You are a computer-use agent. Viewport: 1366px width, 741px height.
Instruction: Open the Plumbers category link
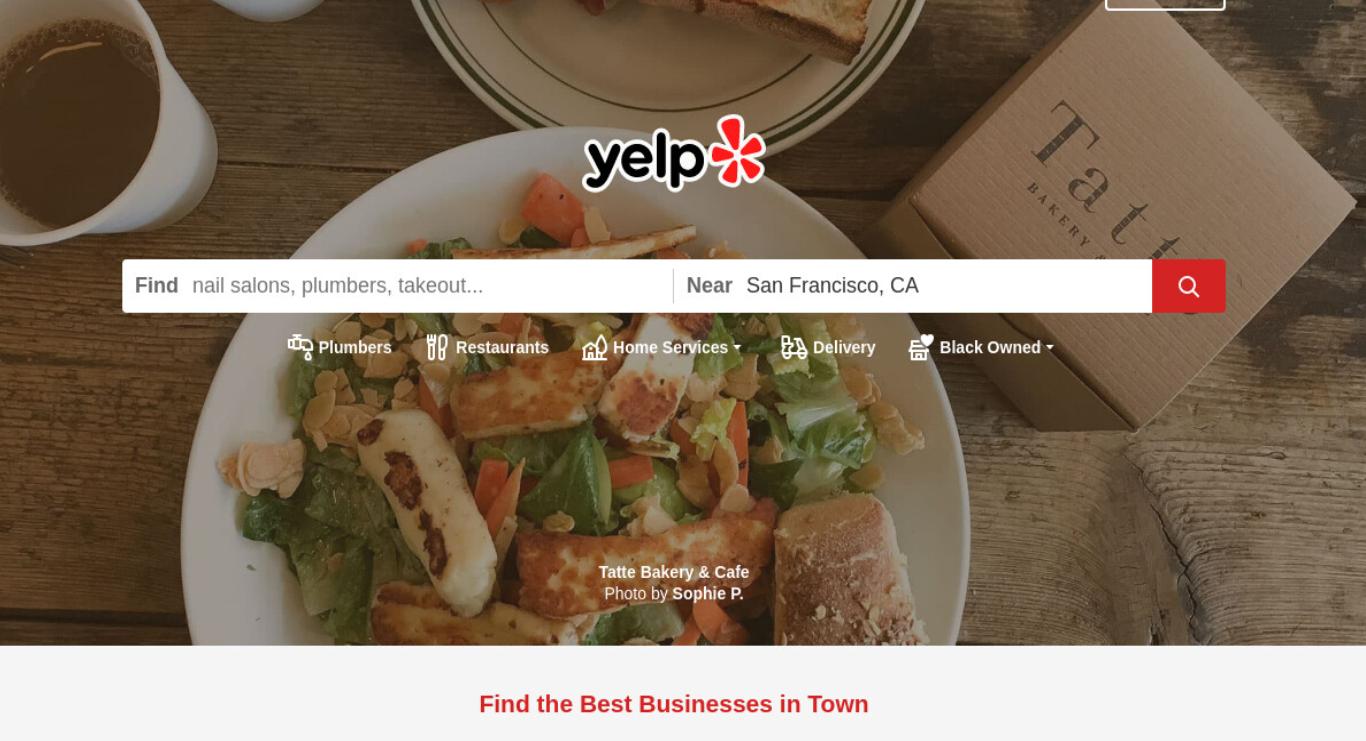pos(355,348)
